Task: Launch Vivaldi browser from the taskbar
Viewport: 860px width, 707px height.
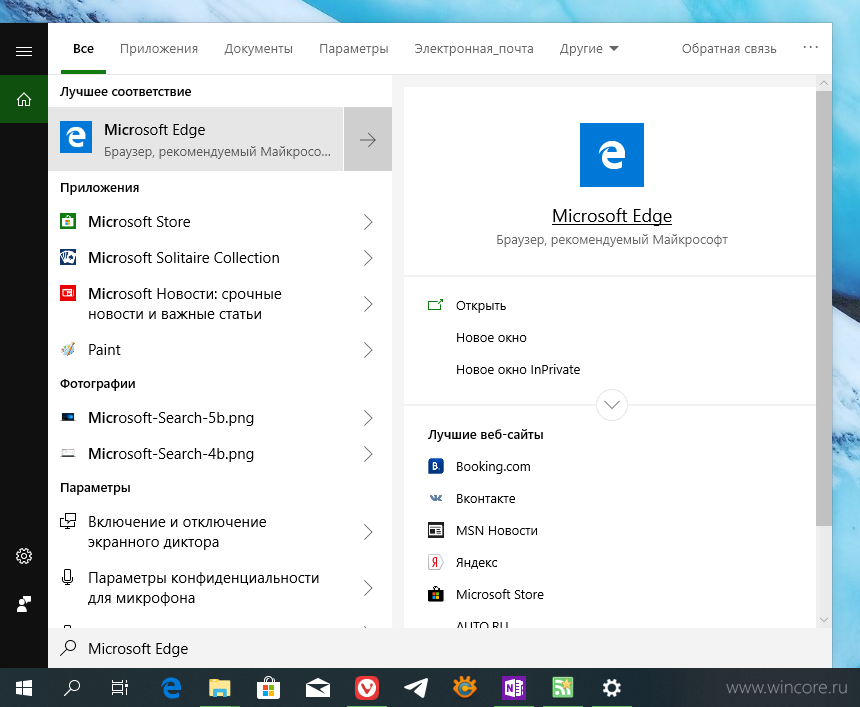Action: click(366, 688)
